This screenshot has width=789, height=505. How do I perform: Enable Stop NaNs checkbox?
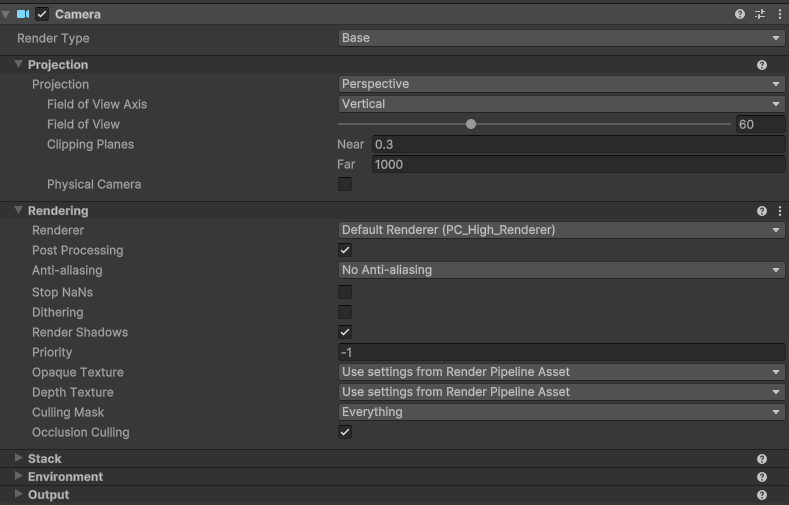click(x=345, y=292)
